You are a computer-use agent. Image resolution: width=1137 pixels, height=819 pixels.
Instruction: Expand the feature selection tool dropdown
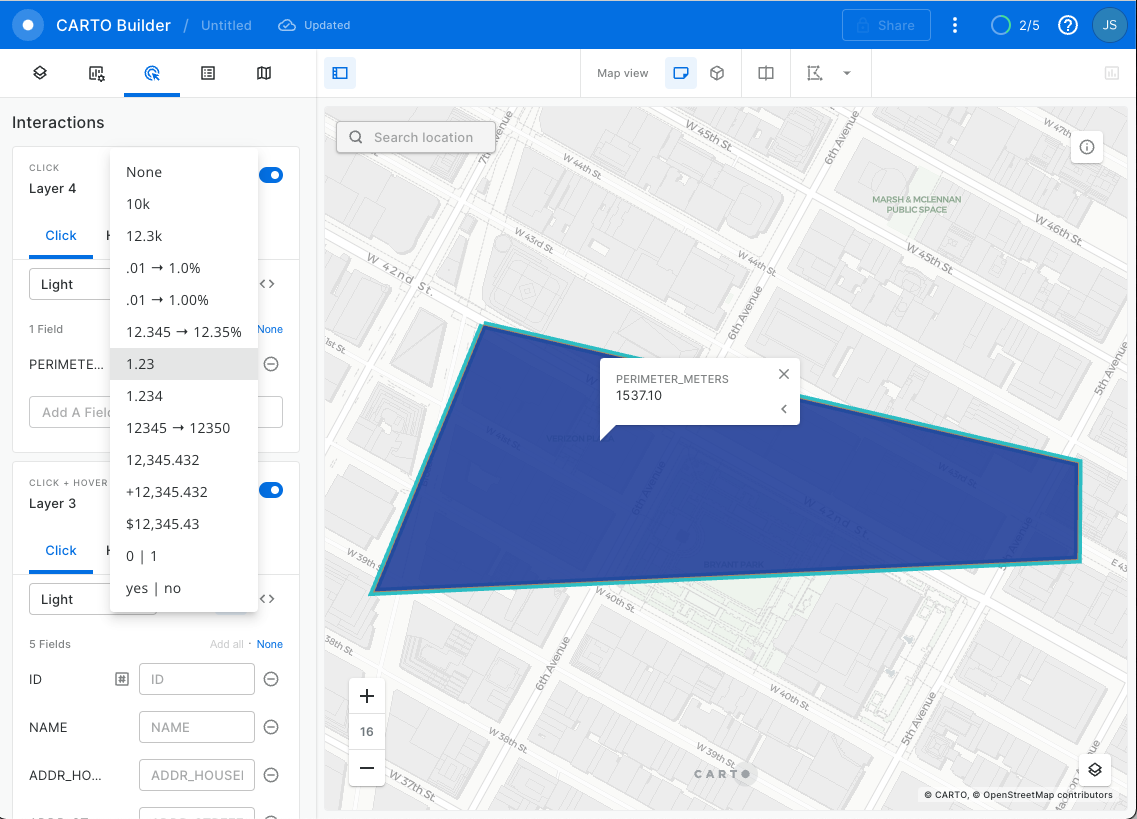[x=847, y=73]
